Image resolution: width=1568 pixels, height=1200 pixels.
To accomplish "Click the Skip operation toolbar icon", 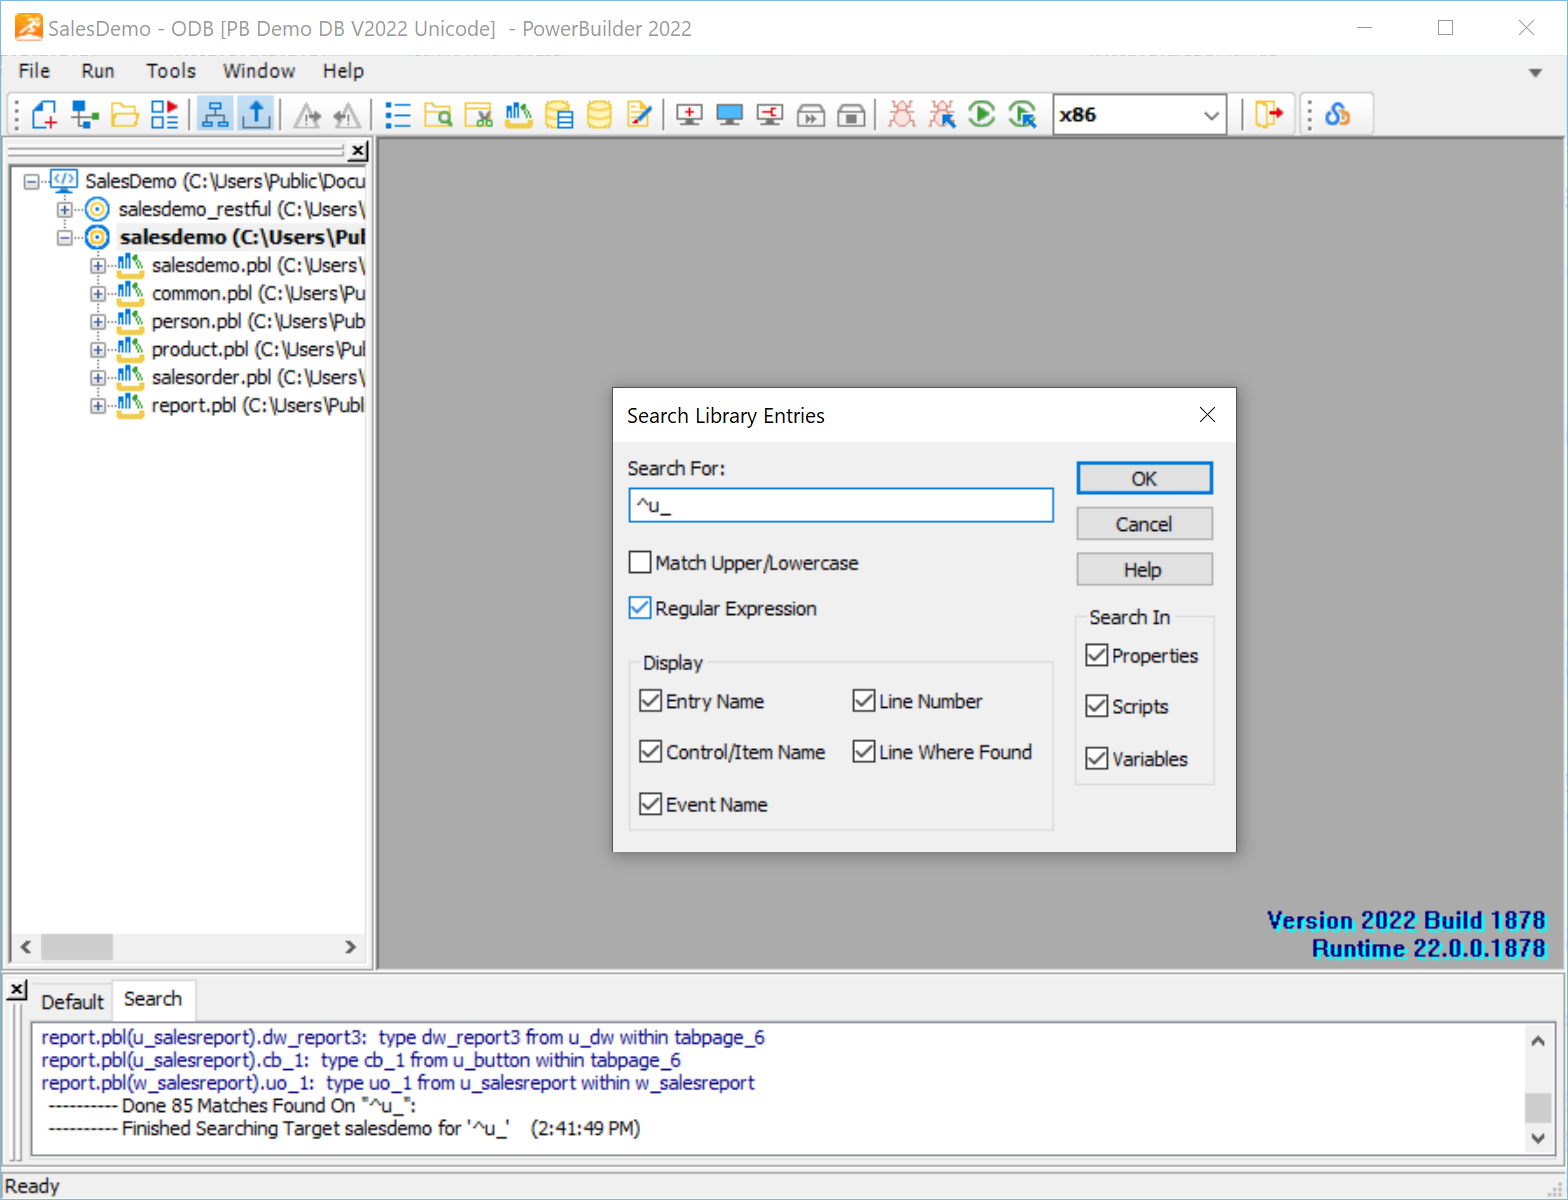I will pyautogui.click(x=811, y=115).
